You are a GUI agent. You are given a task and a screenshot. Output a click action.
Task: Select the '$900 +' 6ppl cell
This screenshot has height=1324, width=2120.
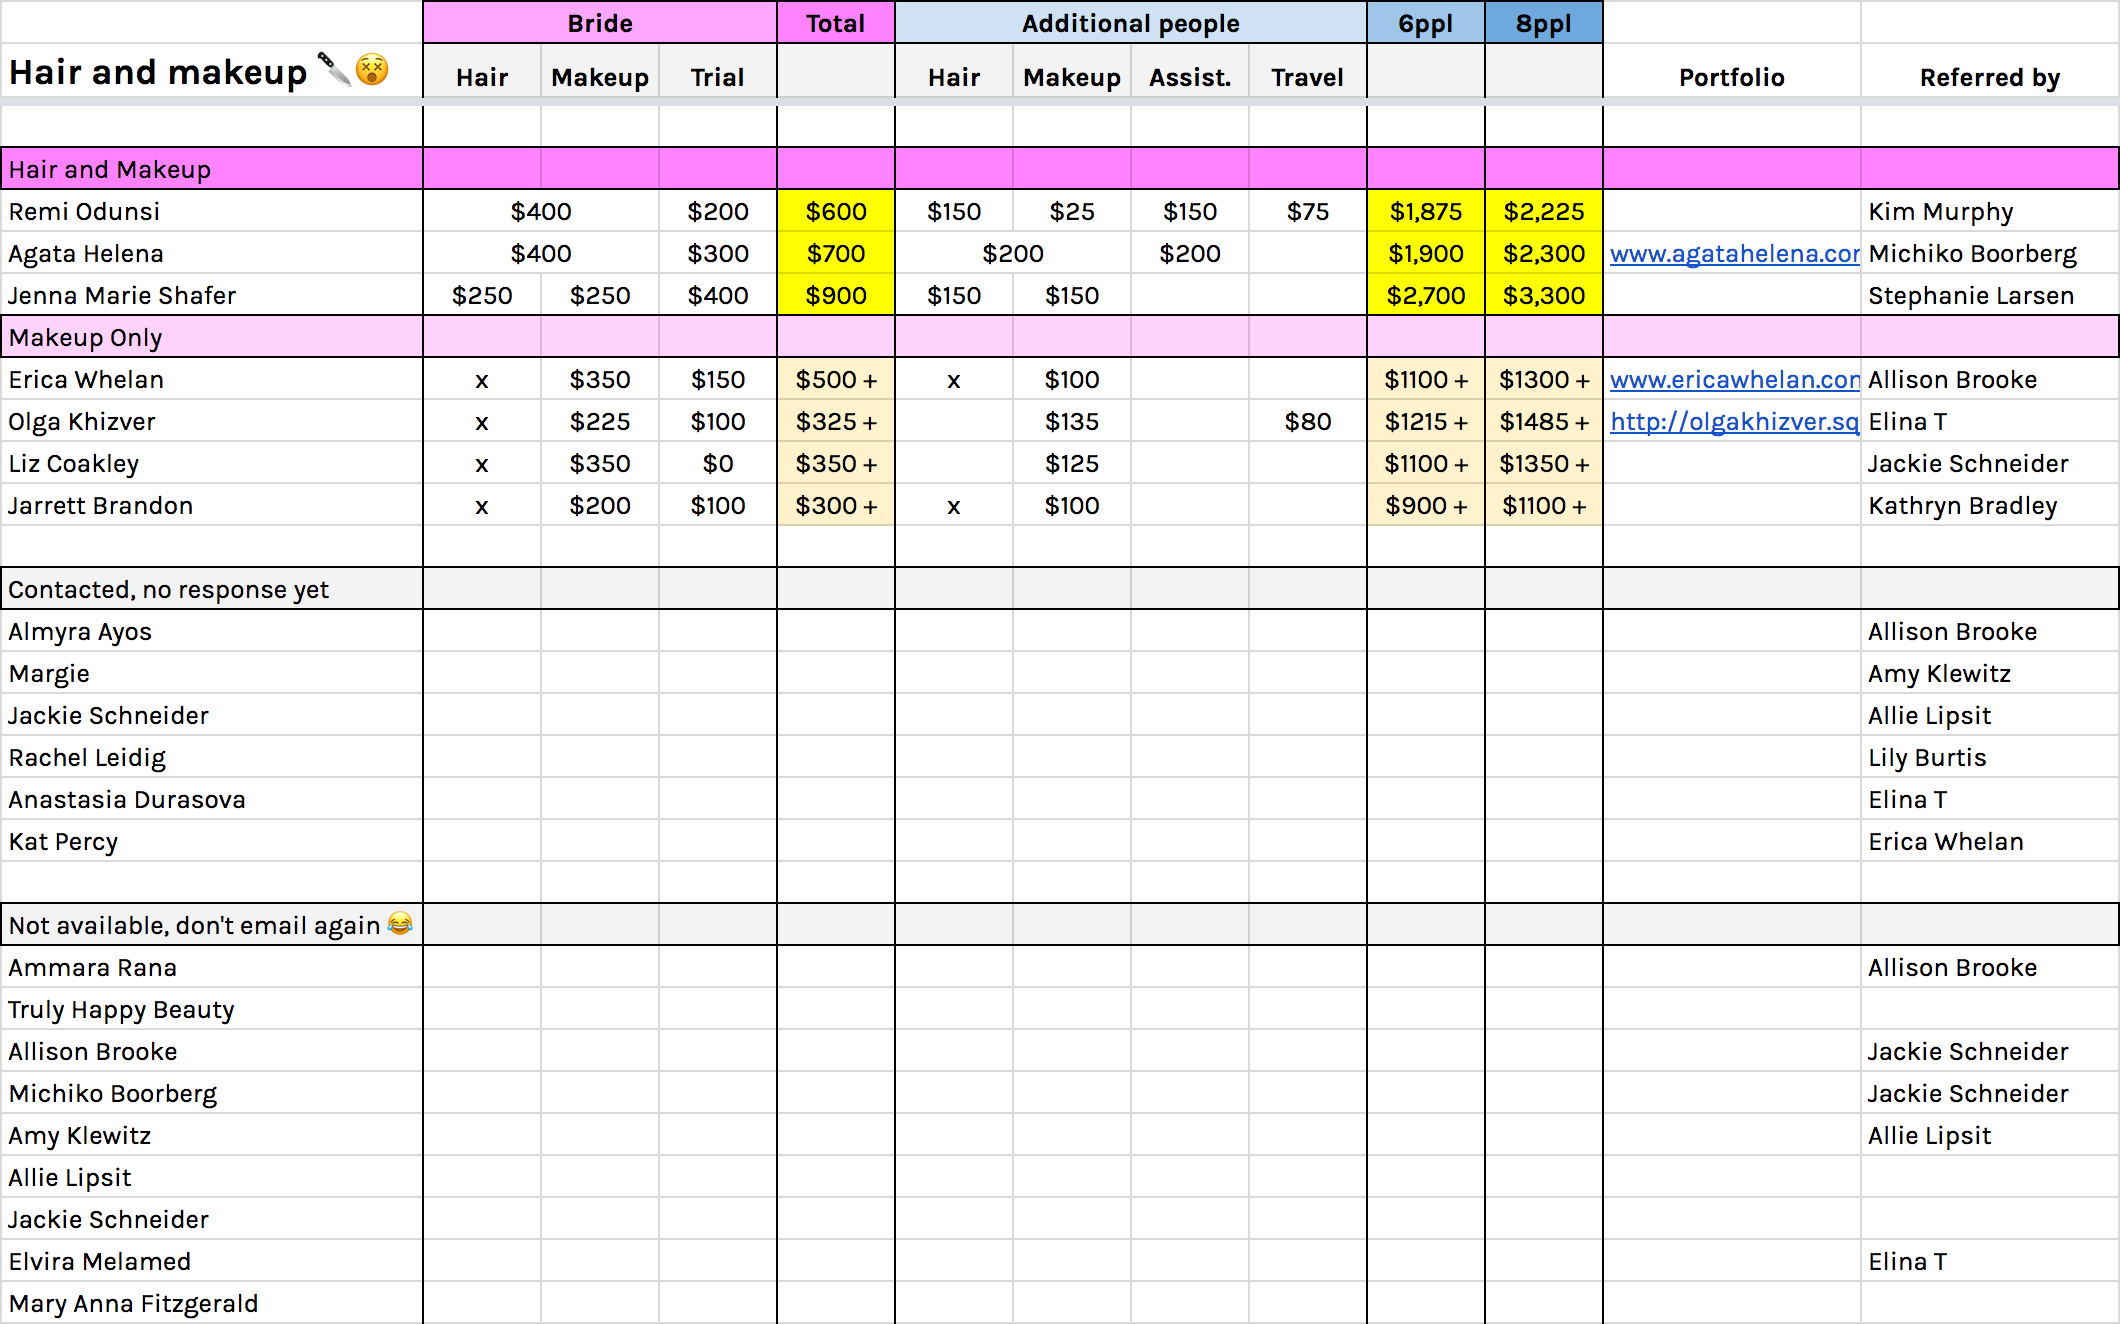click(1426, 506)
